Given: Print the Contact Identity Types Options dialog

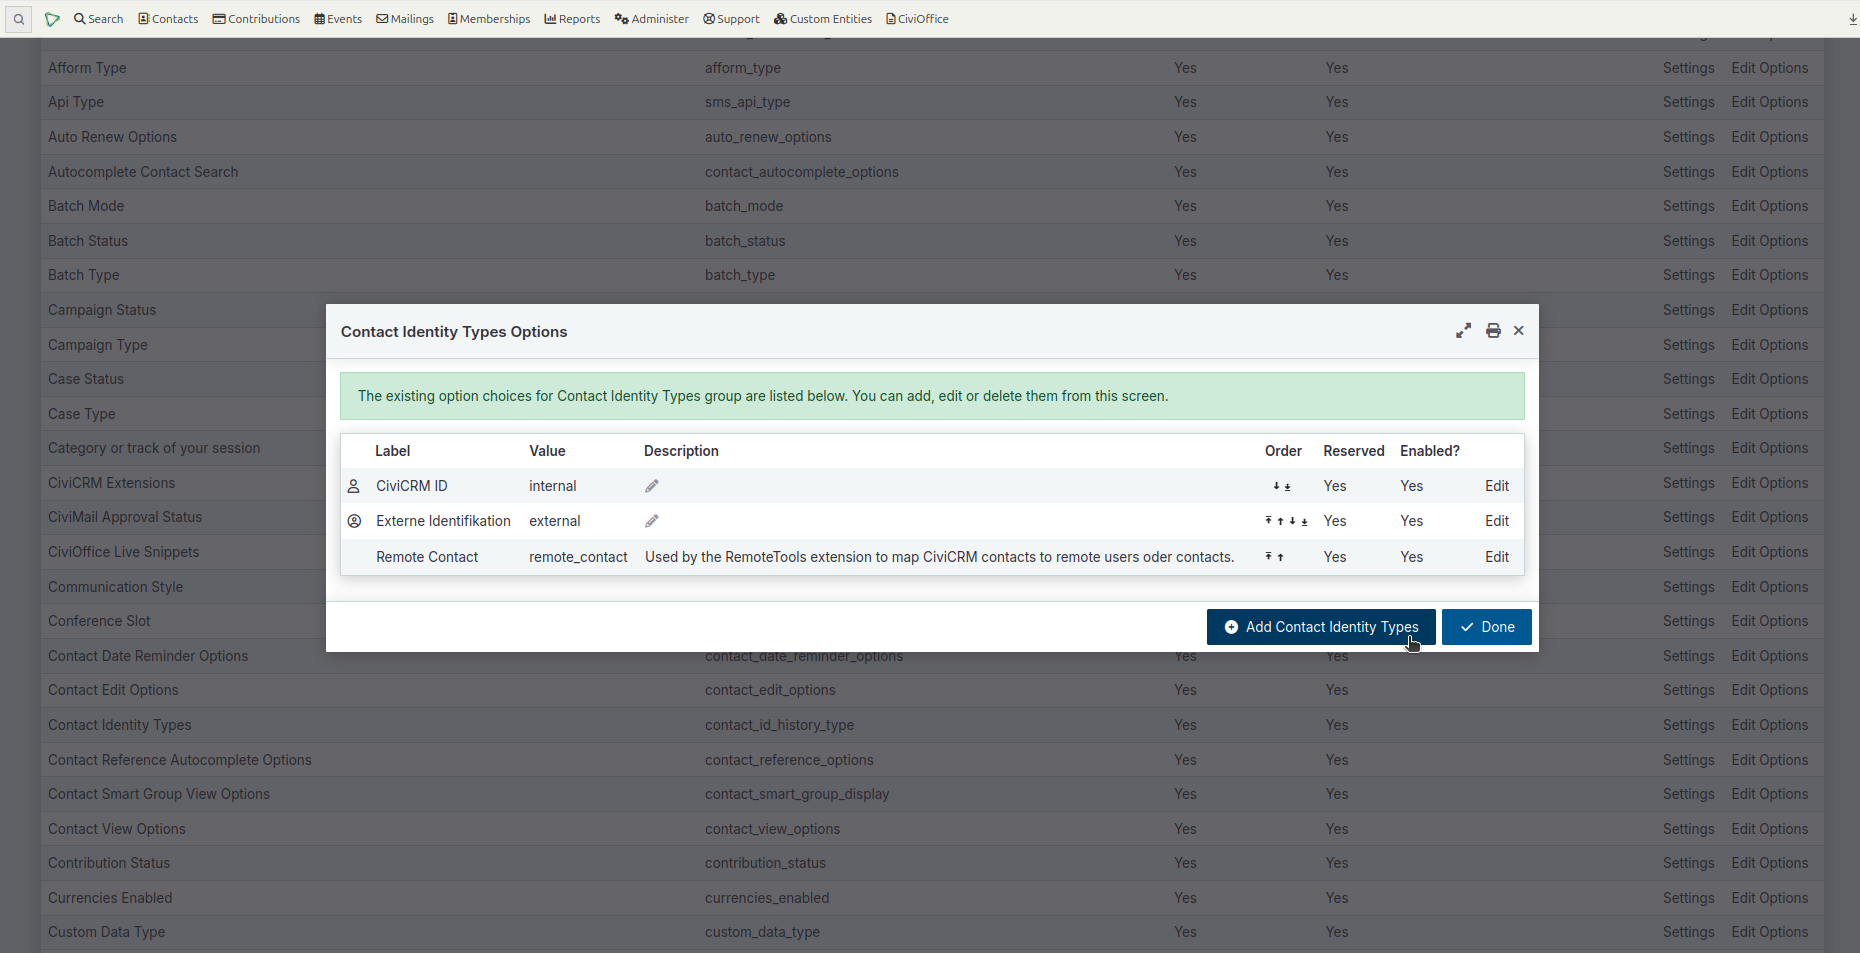Looking at the screenshot, I should 1493,330.
